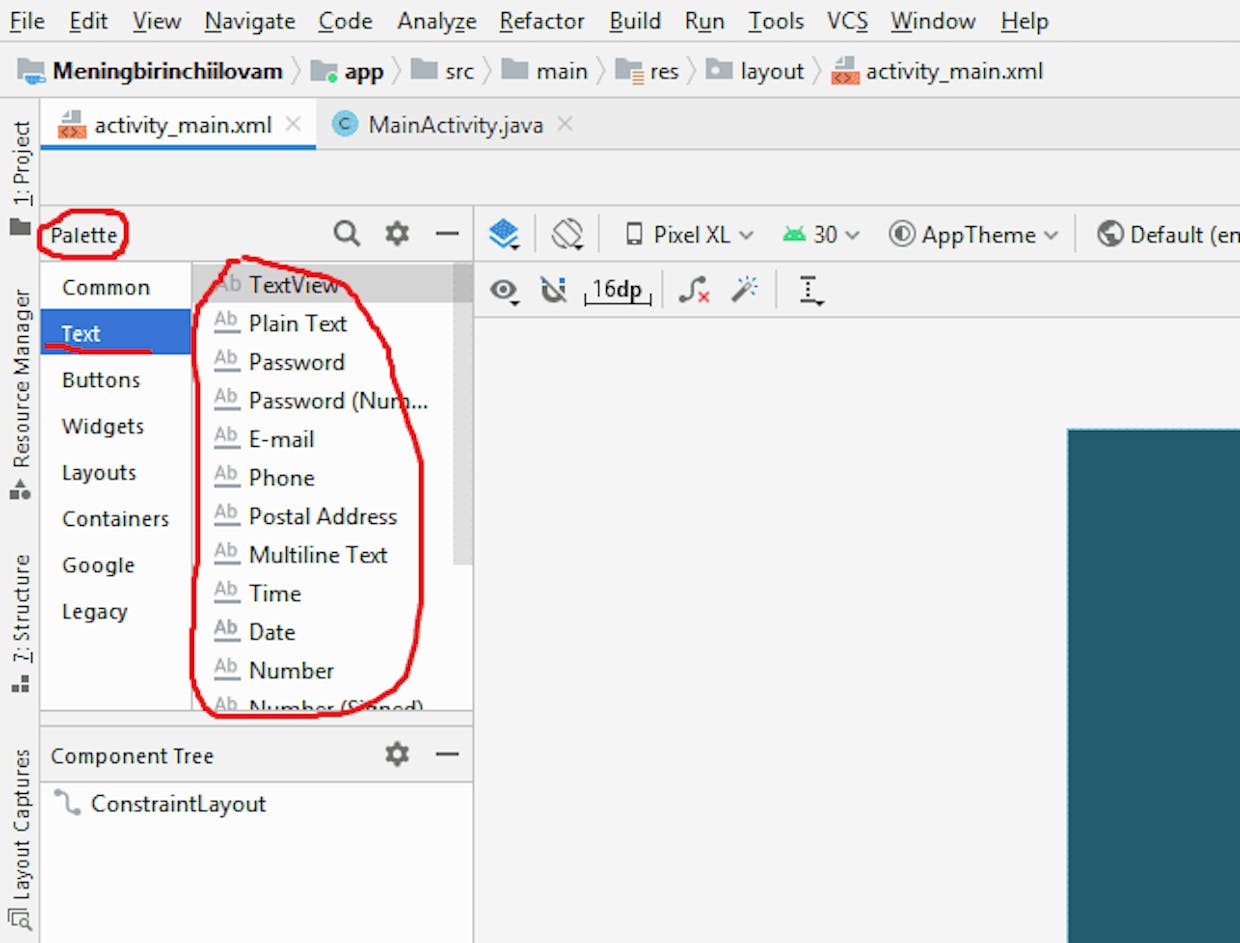Open the Edit menu
This screenshot has height=943, width=1240.
click(x=89, y=21)
